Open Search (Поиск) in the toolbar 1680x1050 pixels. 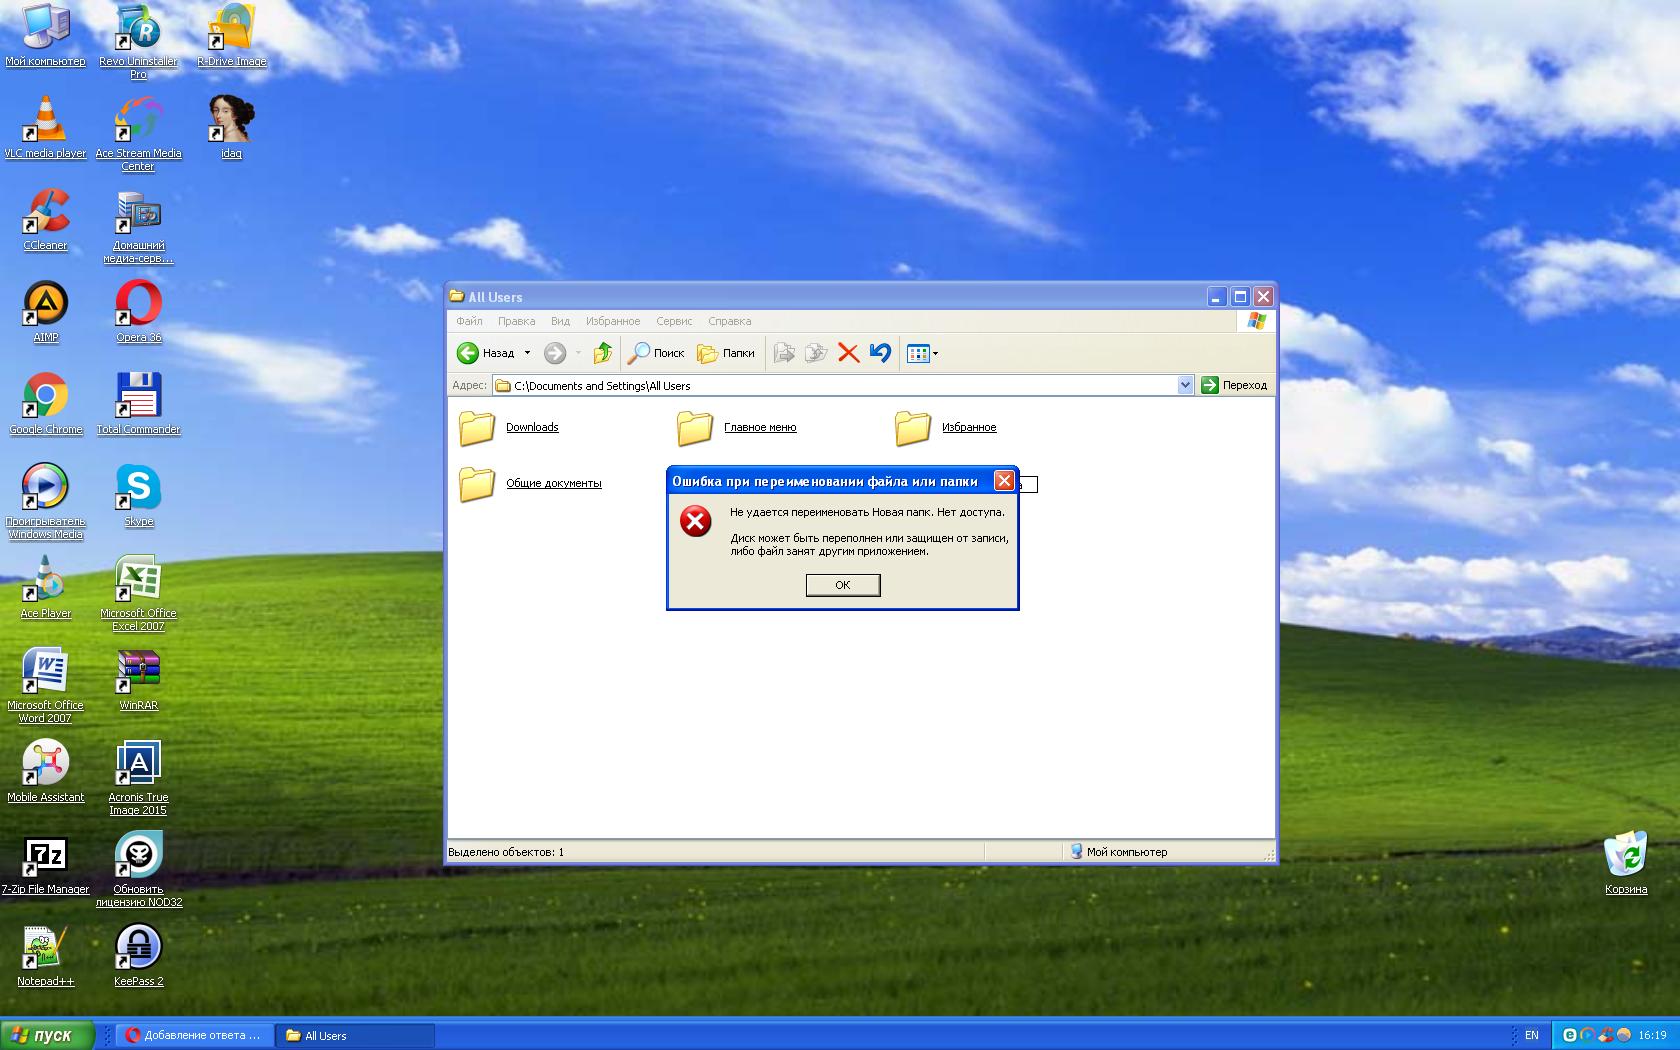pyautogui.click(x=656, y=353)
